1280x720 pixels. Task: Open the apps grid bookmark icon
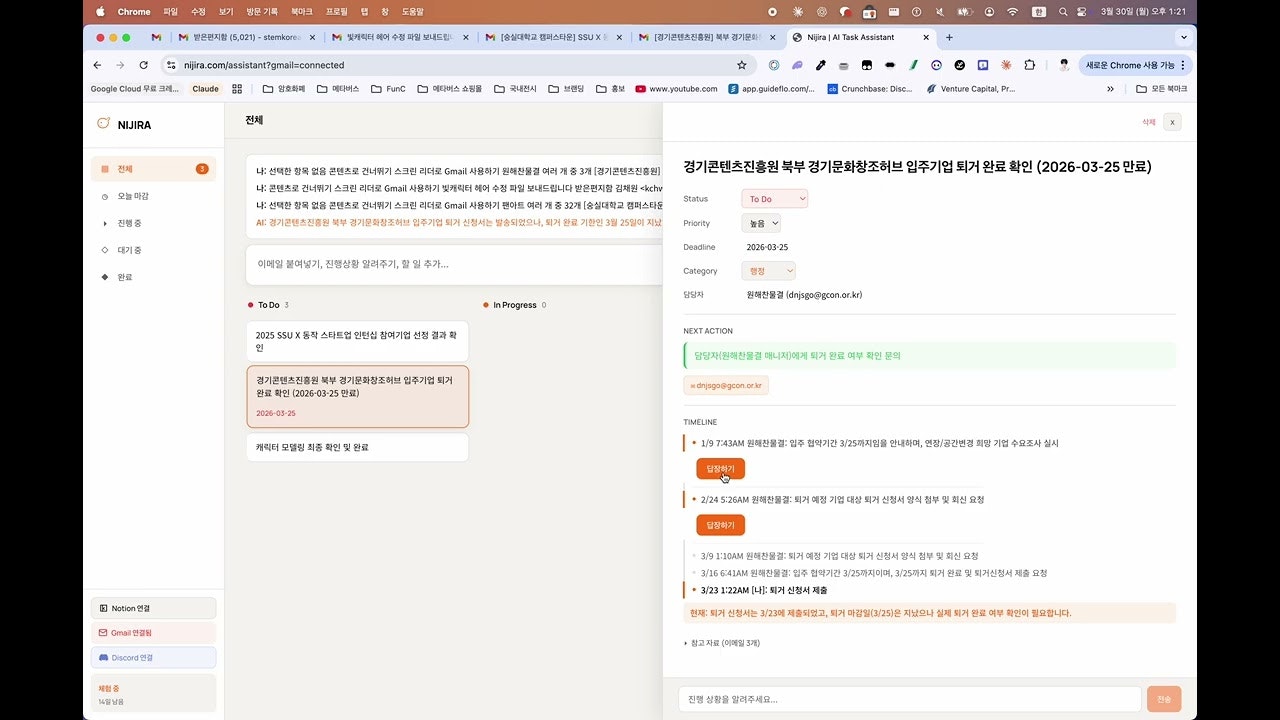click(x=237, y=89)
